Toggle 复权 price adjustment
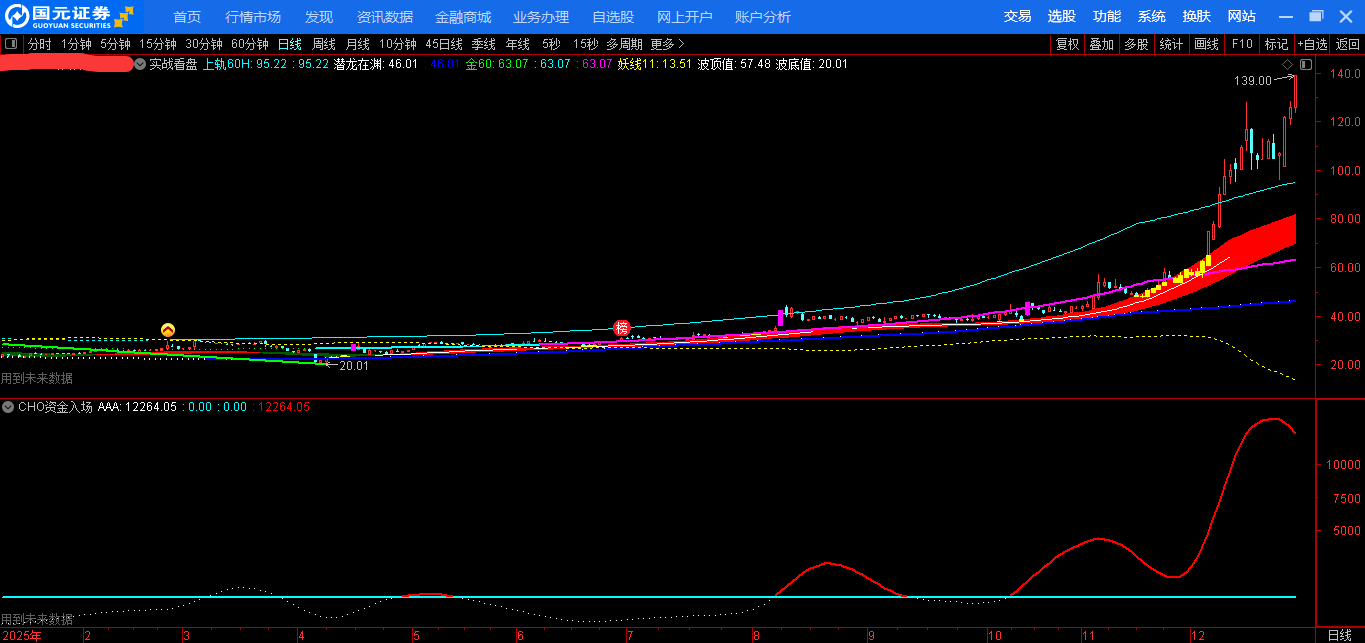The width and height of the screenshot is (1365, 643). click(x=1067, y=44)
